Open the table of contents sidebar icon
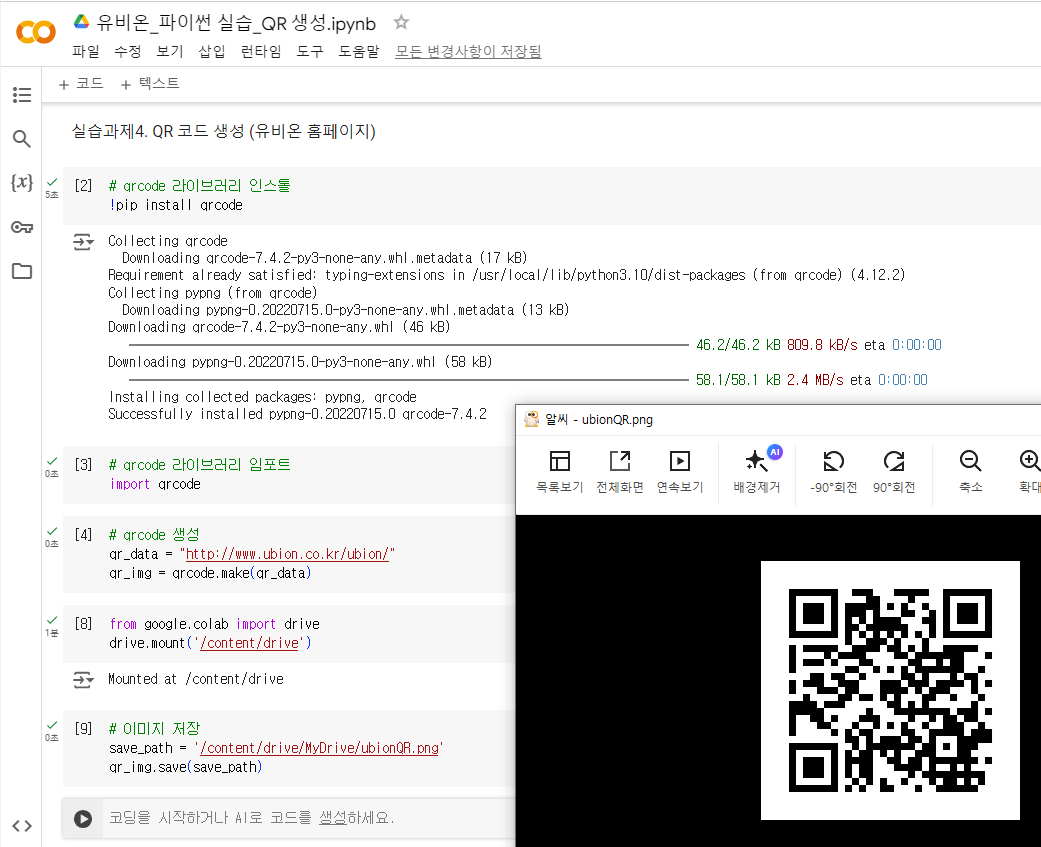 (21, 95)
